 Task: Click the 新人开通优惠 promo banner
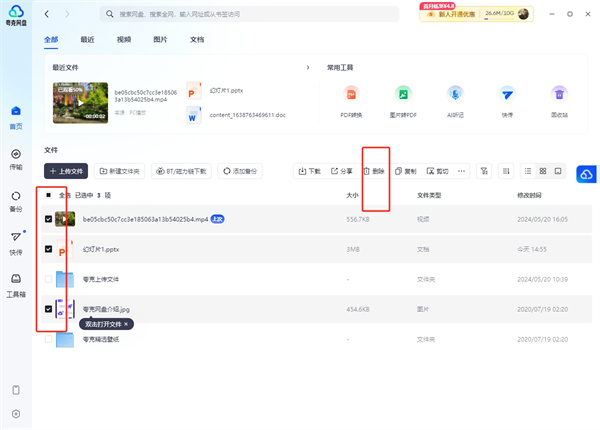click(x=450, y=14)
